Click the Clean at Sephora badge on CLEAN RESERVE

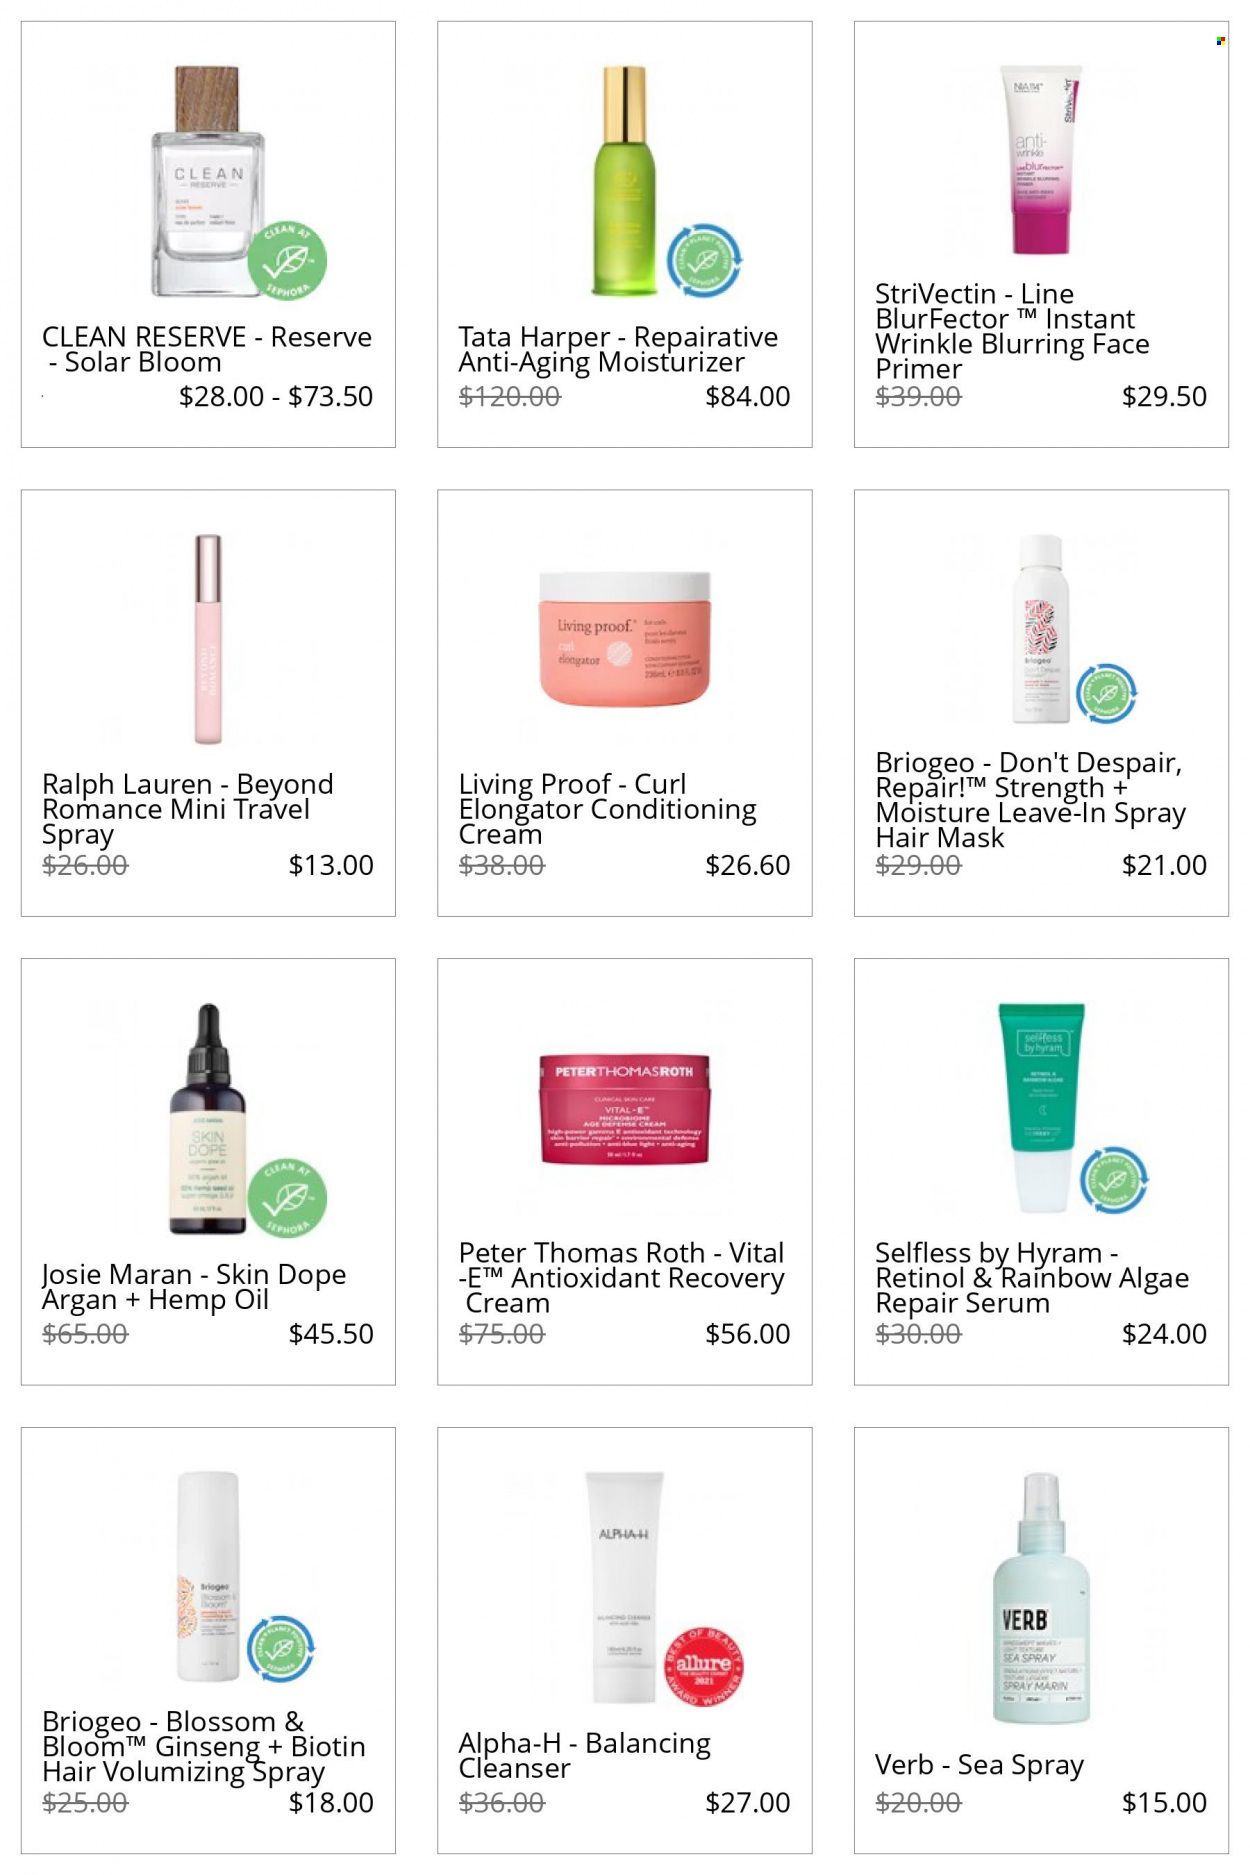click(287, 260)
